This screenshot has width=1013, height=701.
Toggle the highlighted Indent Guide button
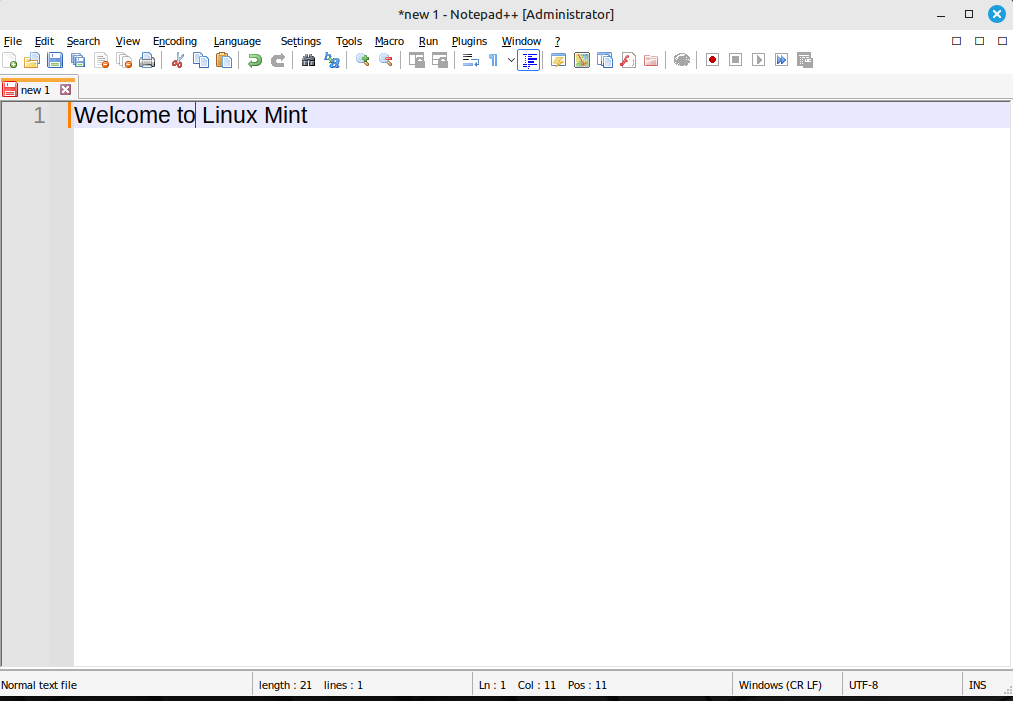pos(528,60)
